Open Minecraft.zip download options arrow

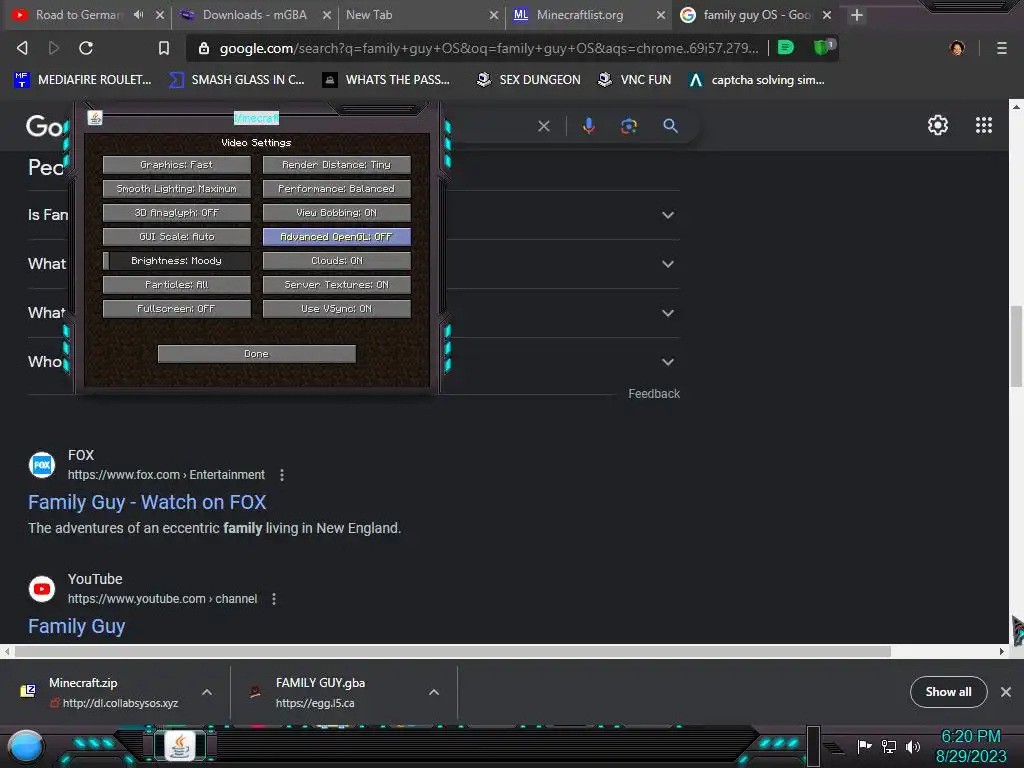(x=206, y=692)
